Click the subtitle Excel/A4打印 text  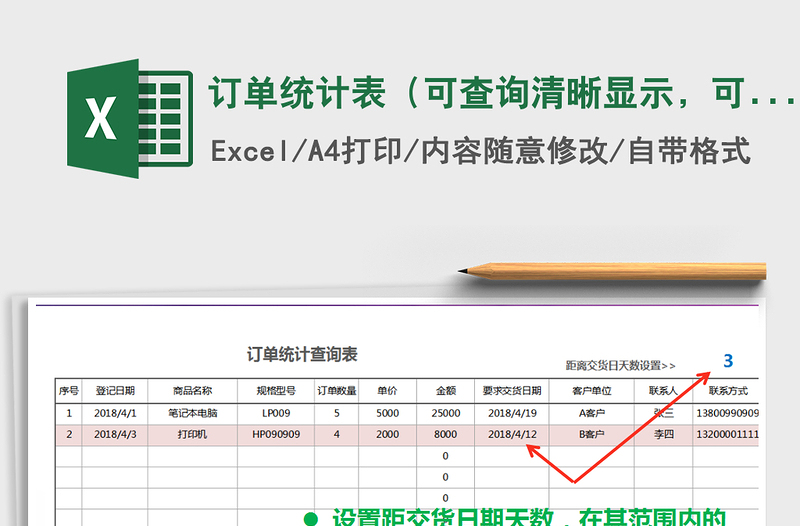[x=480, y=151]
